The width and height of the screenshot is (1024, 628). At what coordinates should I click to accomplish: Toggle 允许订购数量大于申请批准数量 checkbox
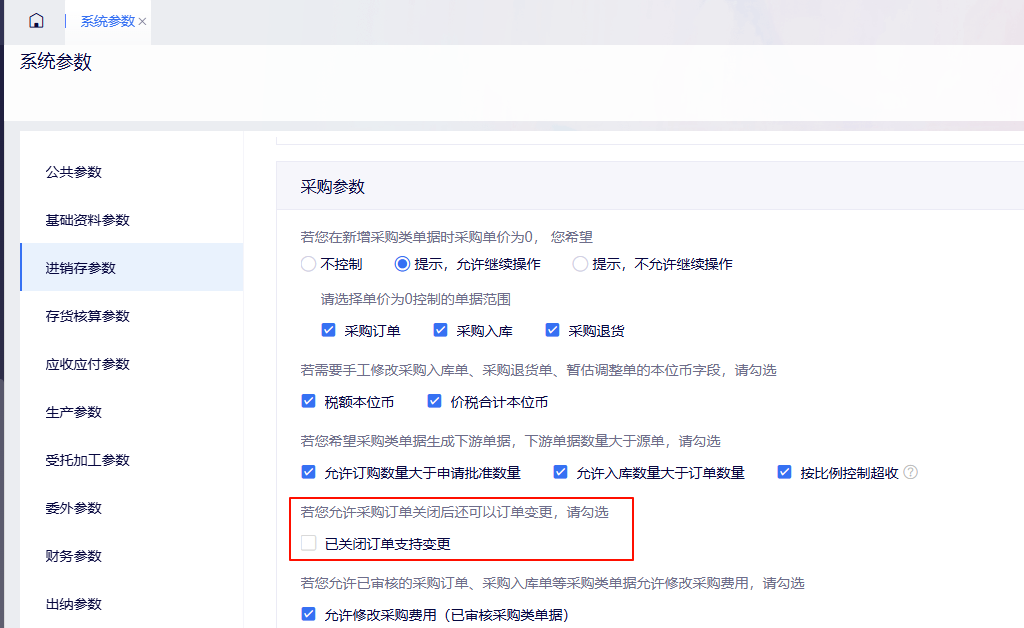(x=308, y=472)
